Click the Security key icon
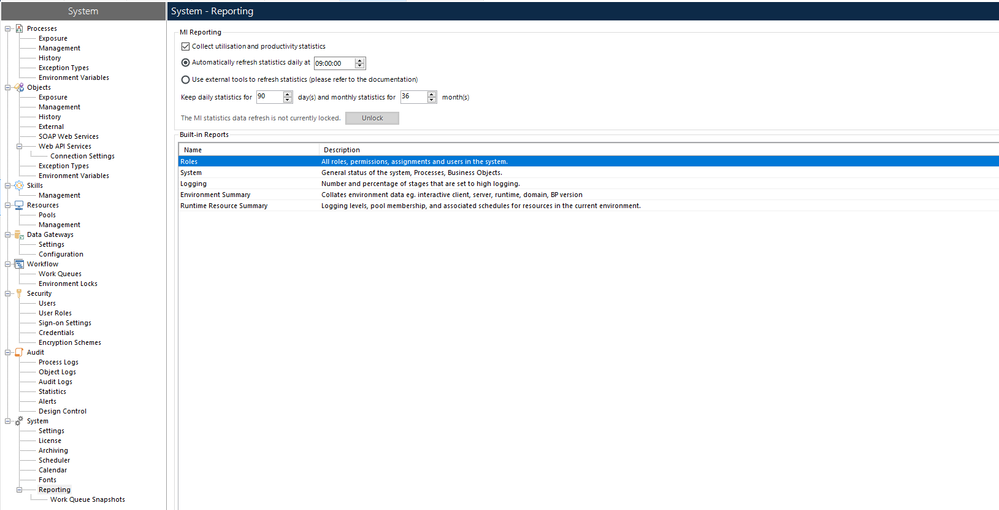Image resolution: width=999 pixels, height=510 pixels. click(19, 293)
